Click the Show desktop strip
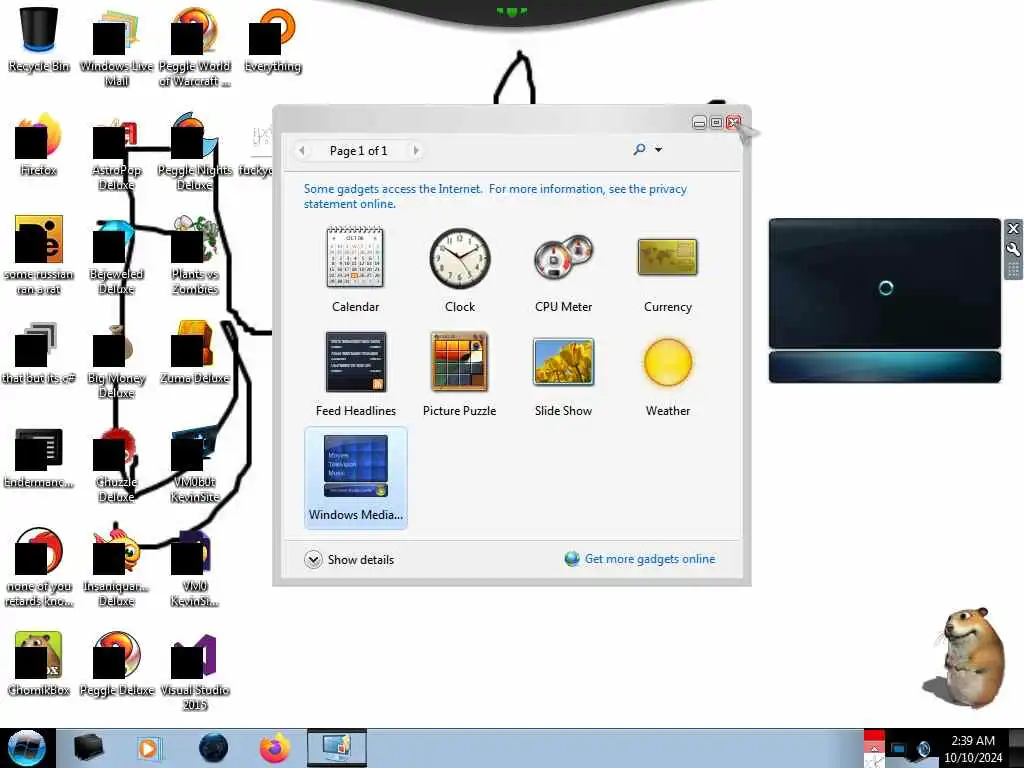Image resolution: width=1024 pixels, height=768 pixels. 1017,748
